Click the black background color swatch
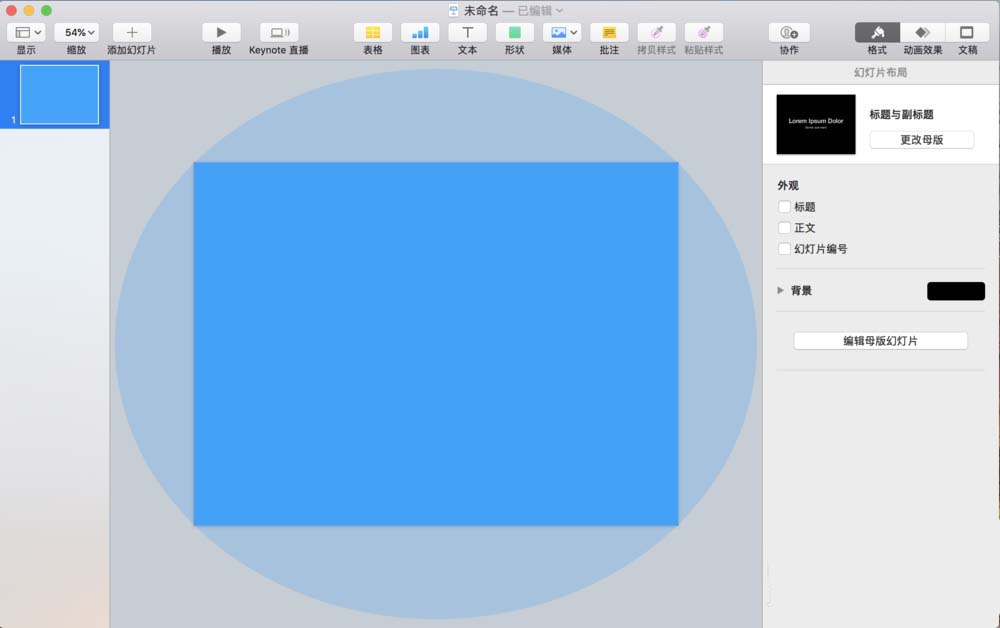This screenshot has height=628, width=1000. [956, 291]
